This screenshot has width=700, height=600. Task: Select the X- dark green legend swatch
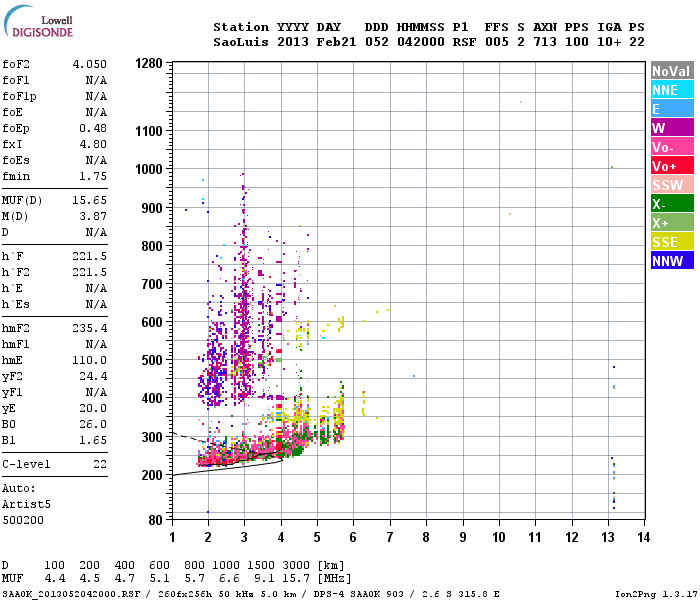tap(672, 204)
